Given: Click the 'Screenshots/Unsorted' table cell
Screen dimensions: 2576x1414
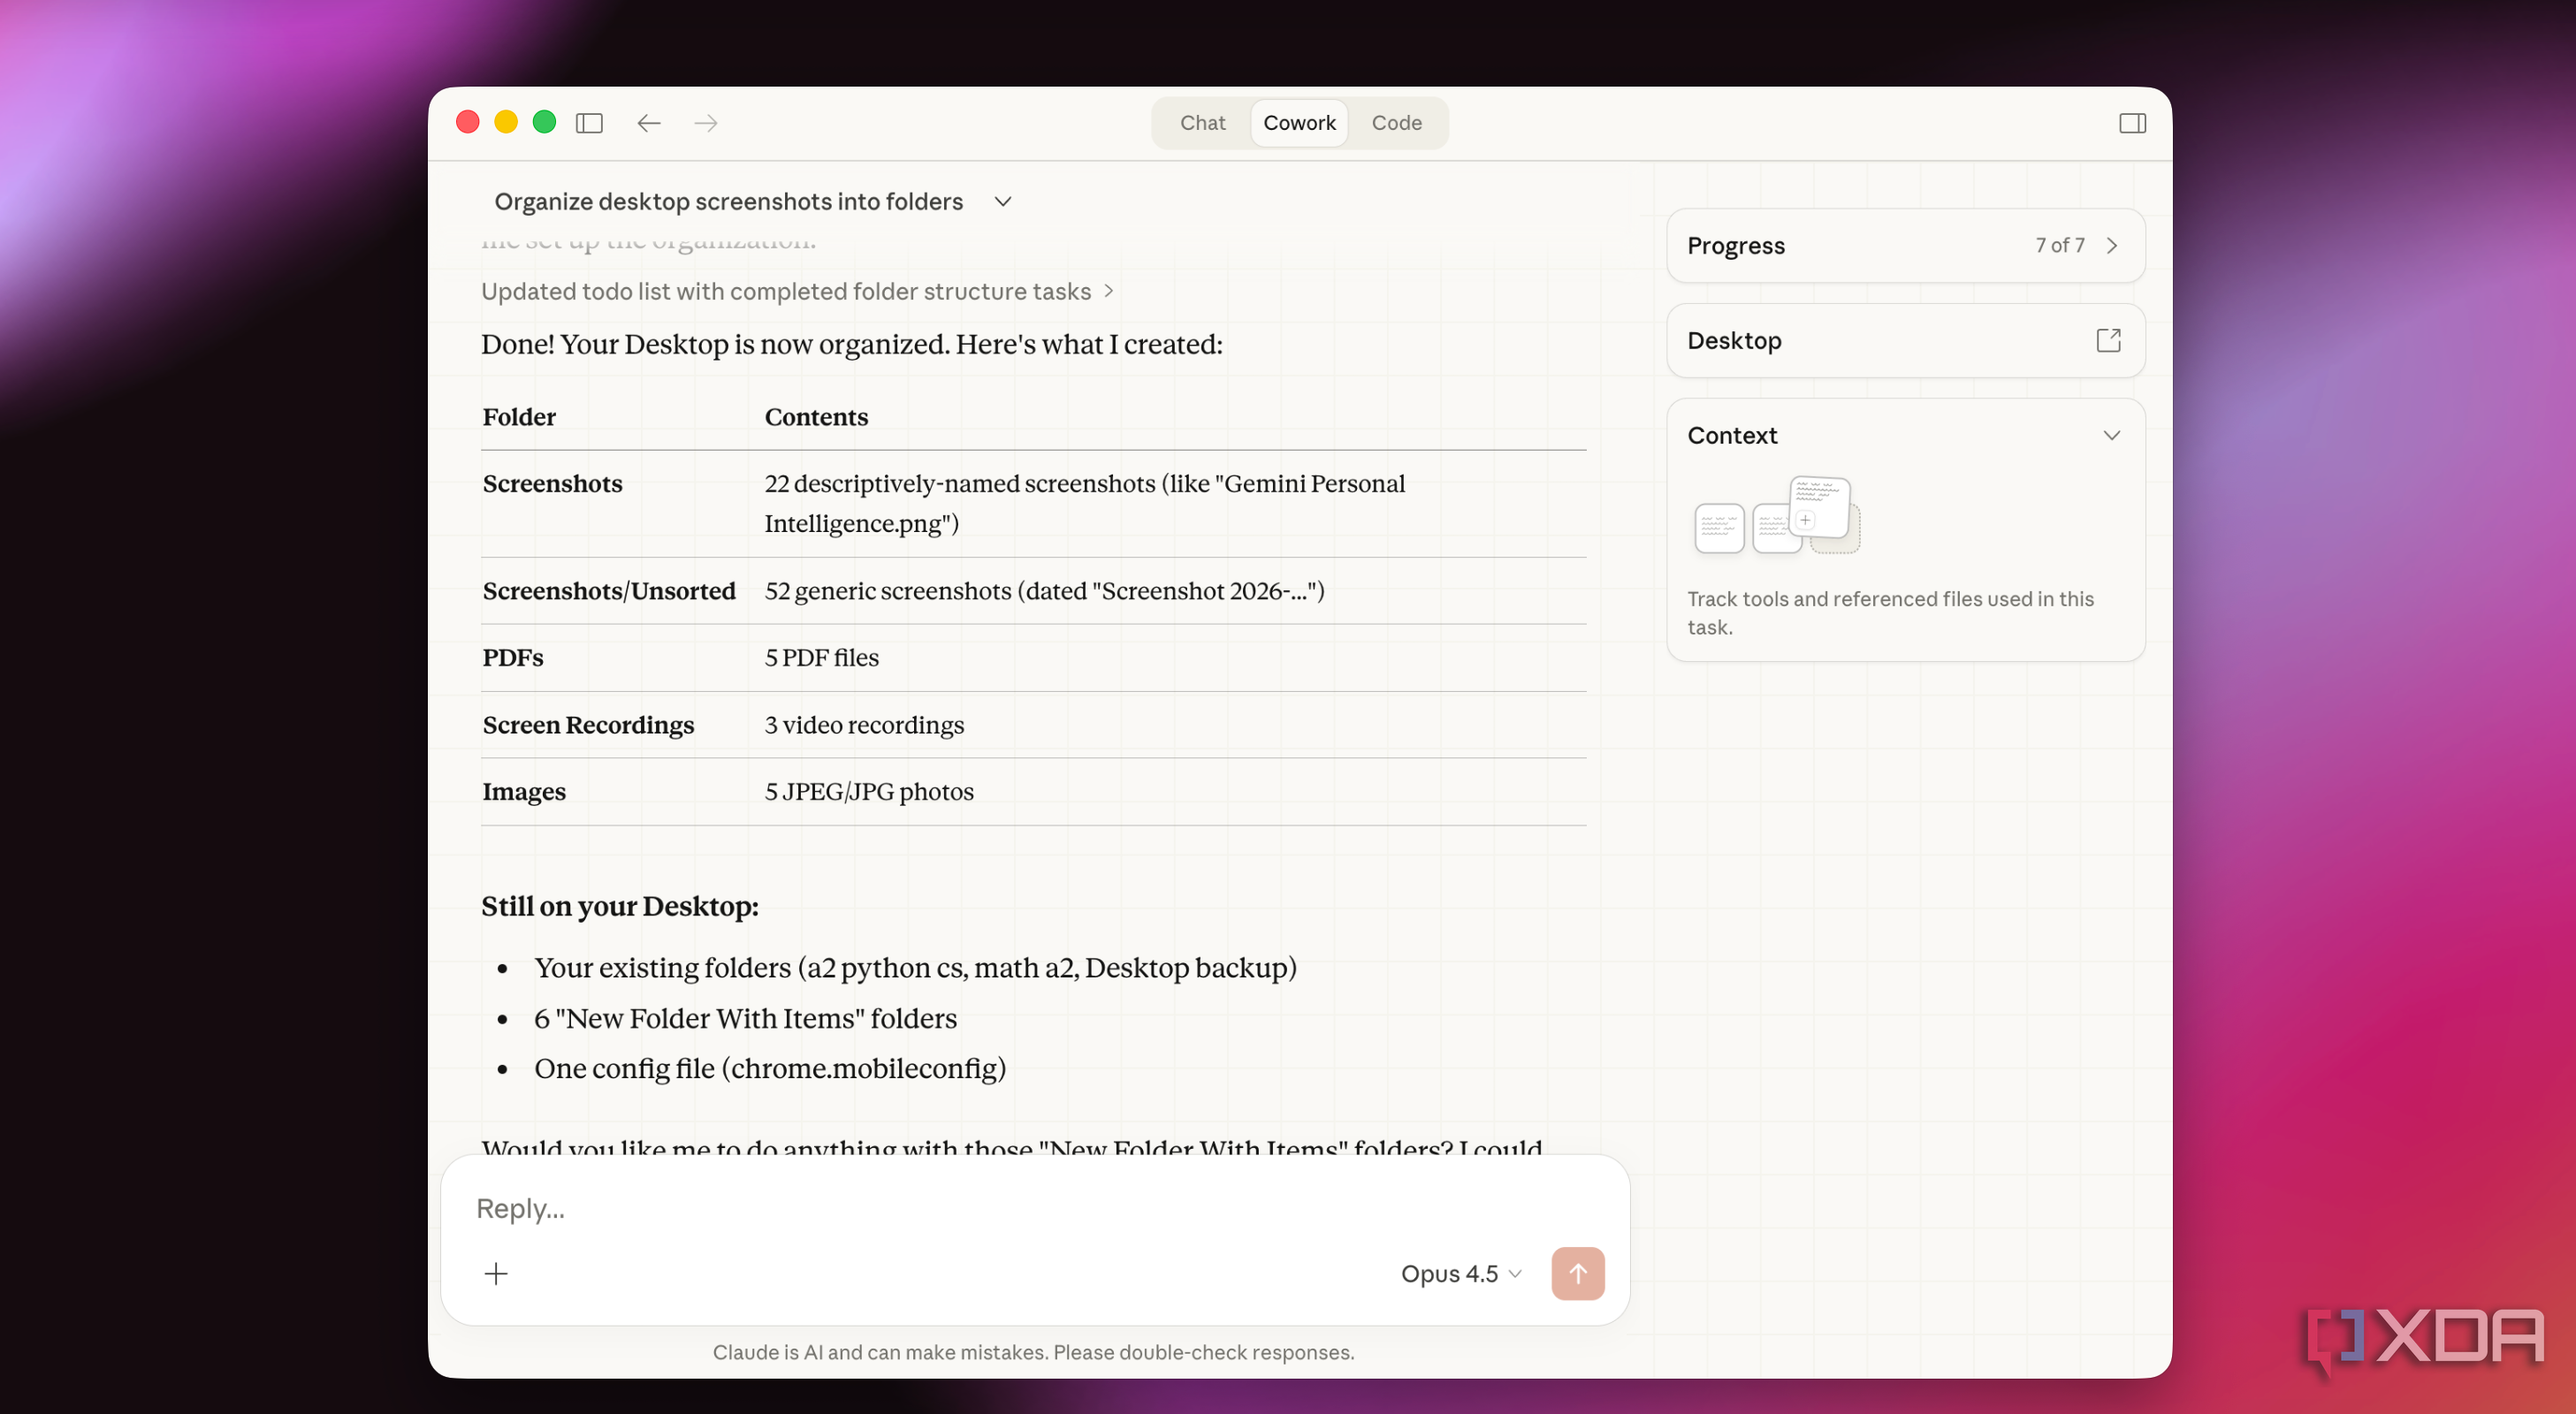Looking at the screenshot, I should [x=609, y=590].
